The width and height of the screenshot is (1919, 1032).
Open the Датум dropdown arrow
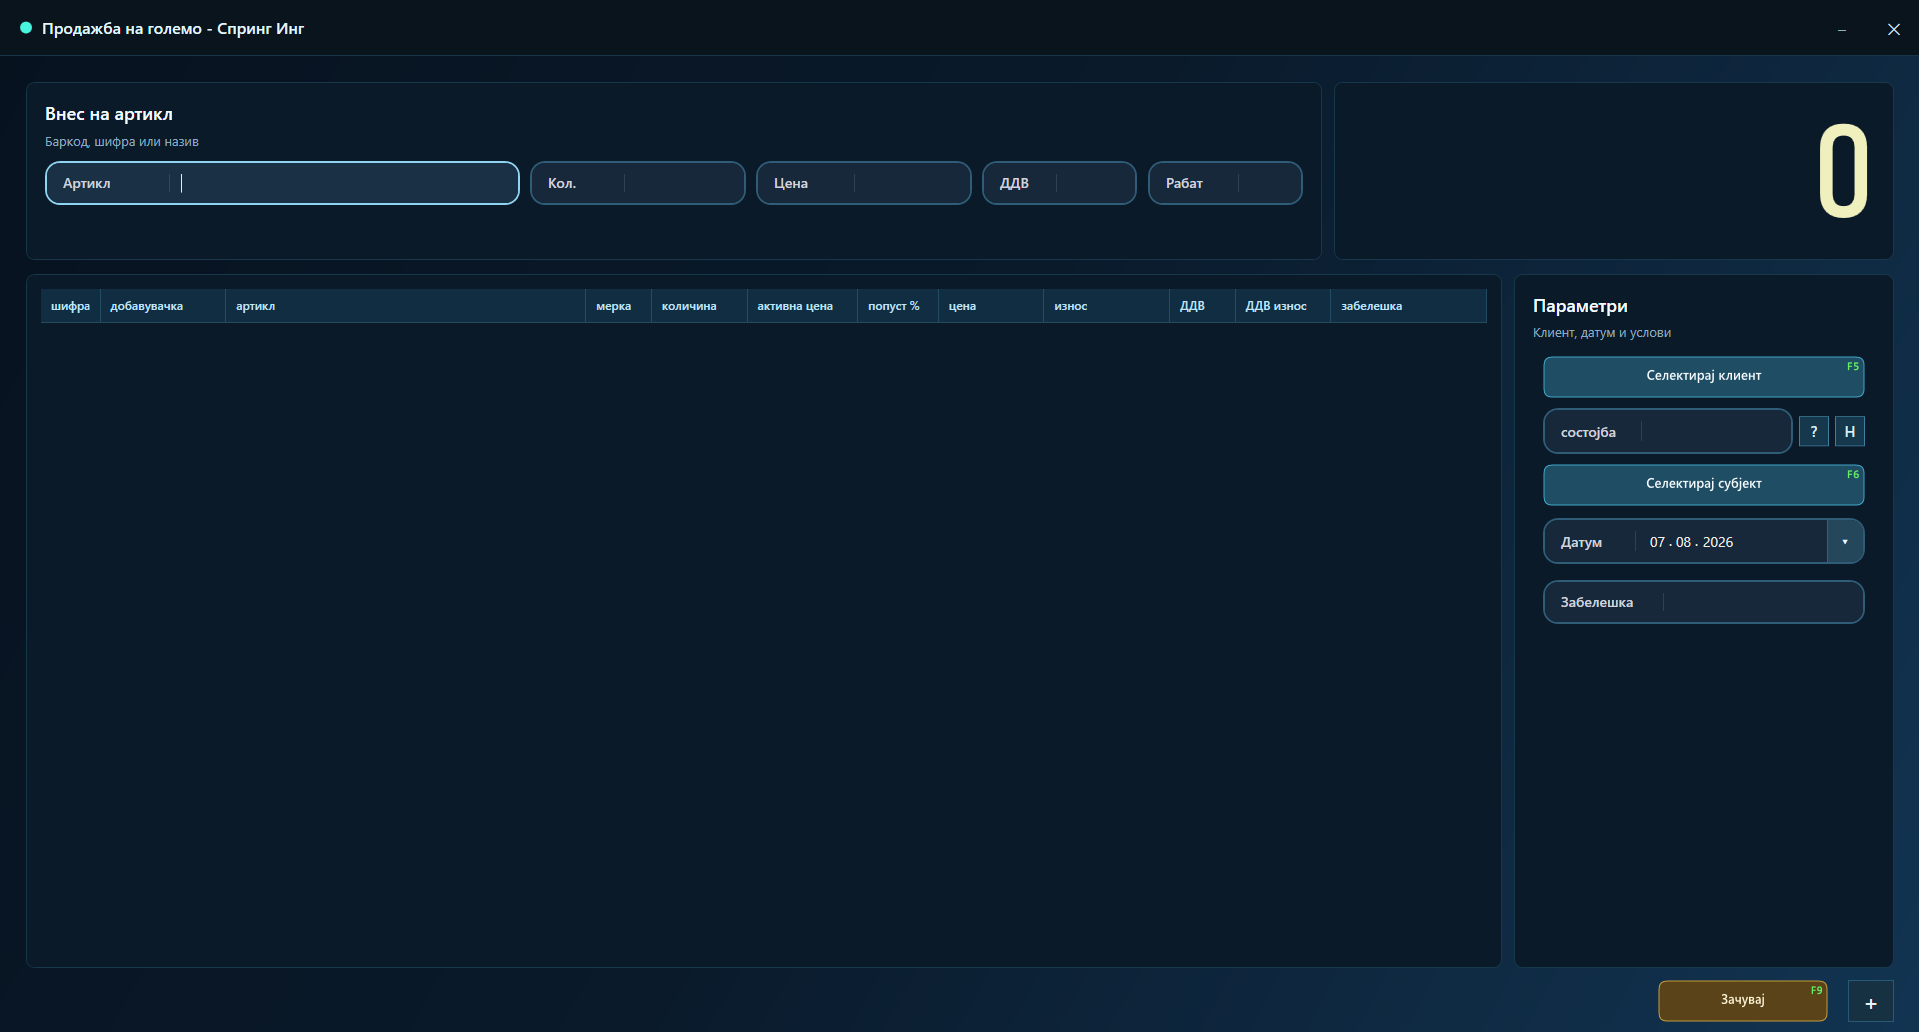[x=1845, y=542]
